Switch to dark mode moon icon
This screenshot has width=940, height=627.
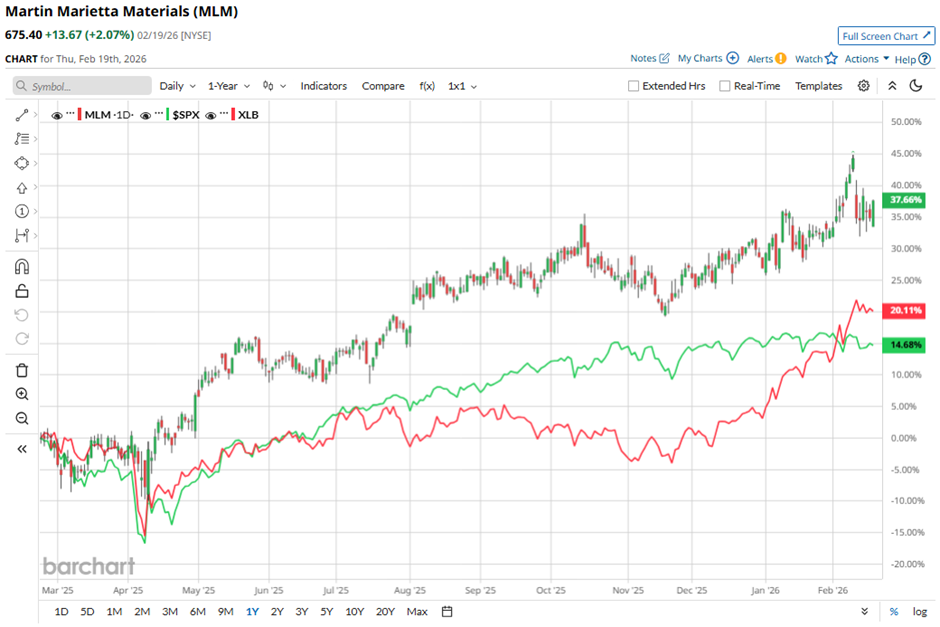point(915,86)
